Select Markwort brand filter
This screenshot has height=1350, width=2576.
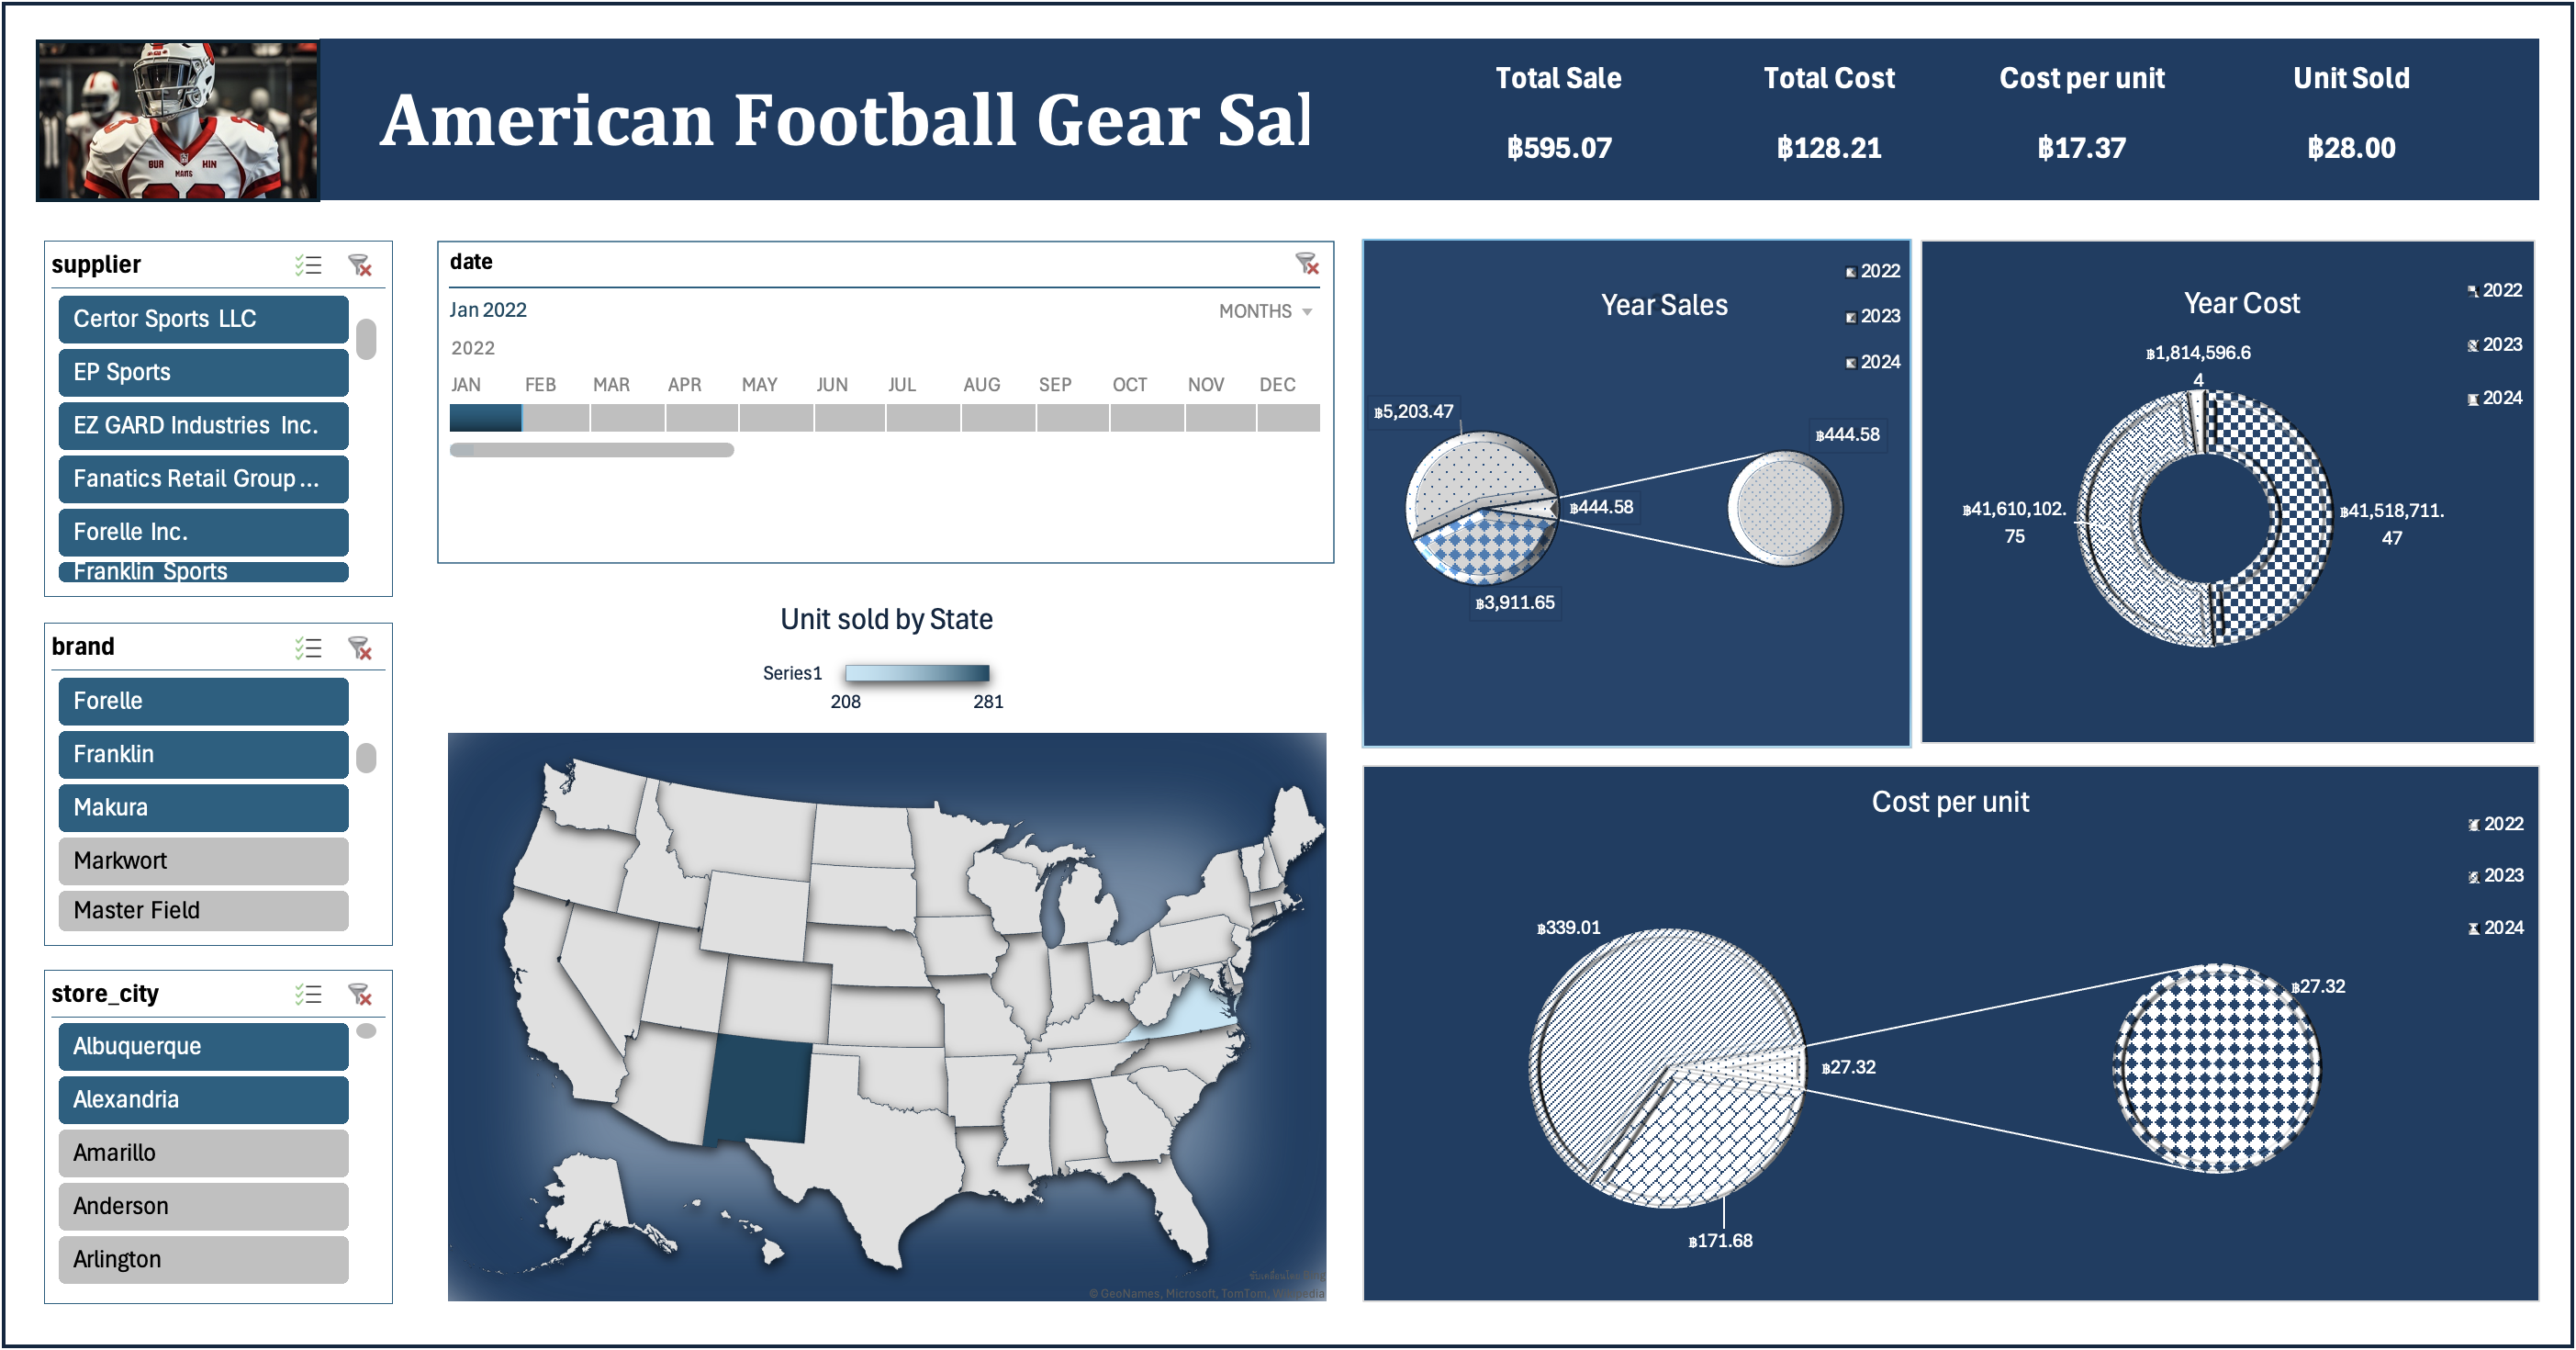[x=203, y=860]
